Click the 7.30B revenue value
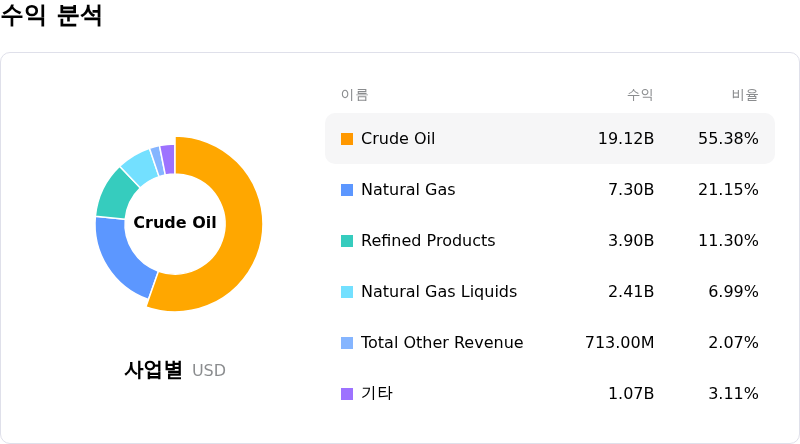Viewport: 800px width, 444px height. (x=631, y=189)
